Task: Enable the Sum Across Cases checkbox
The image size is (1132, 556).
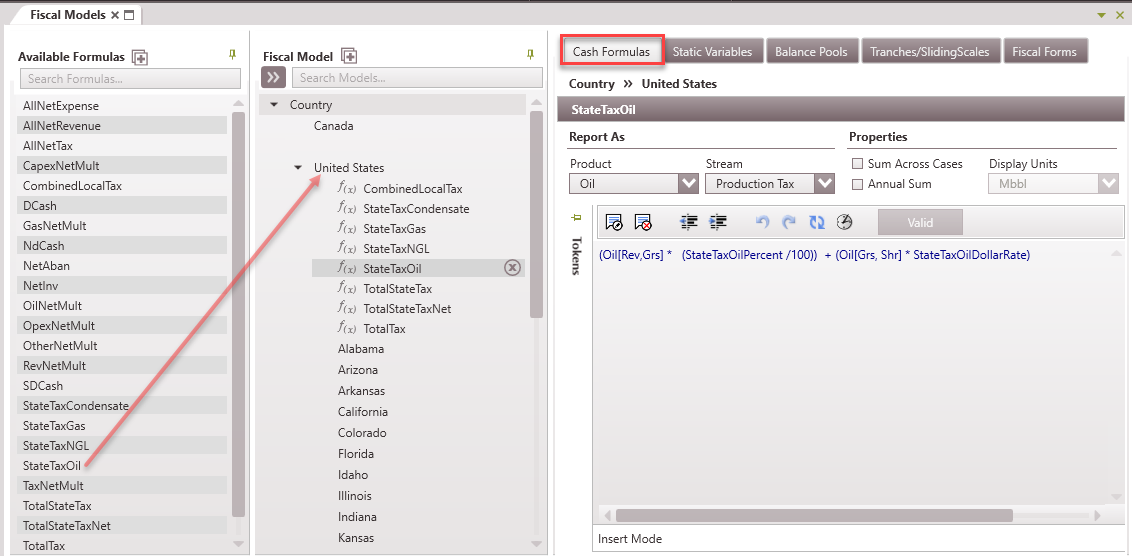Action: [x=857, y=164]
